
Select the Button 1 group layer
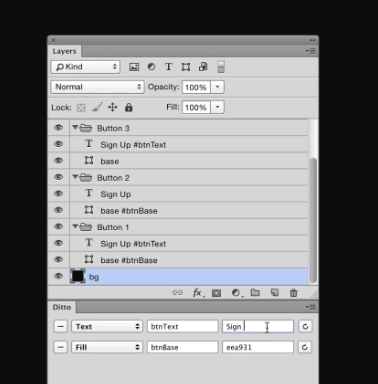(189, 227)
